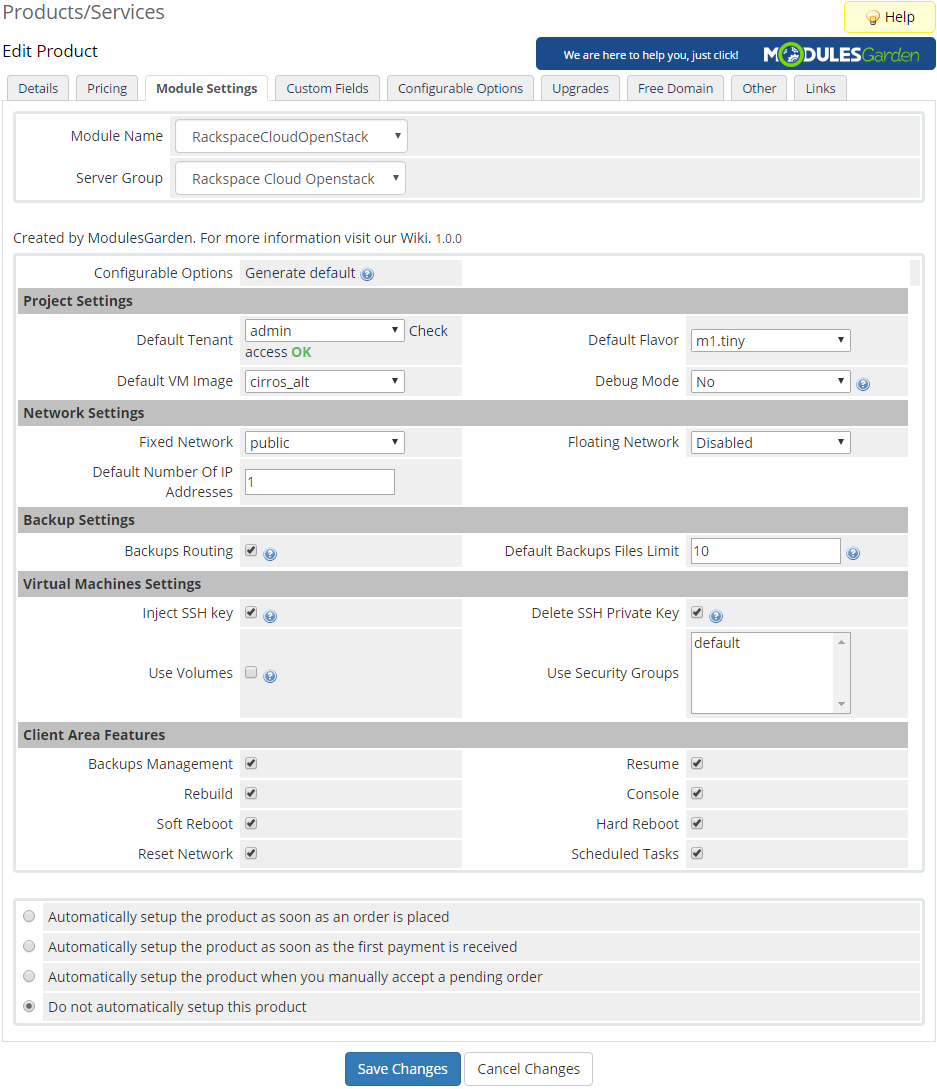Click help icon beside Debug Mode dropdown

coord(863,383)
